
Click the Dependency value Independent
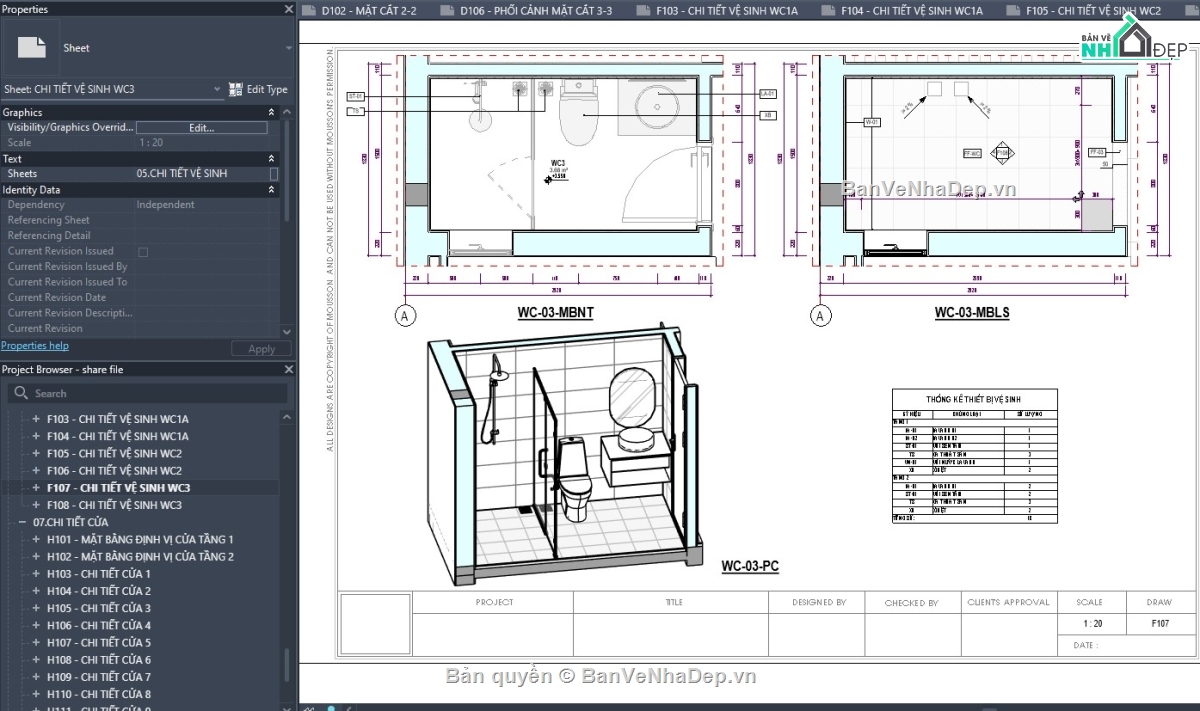166,205
